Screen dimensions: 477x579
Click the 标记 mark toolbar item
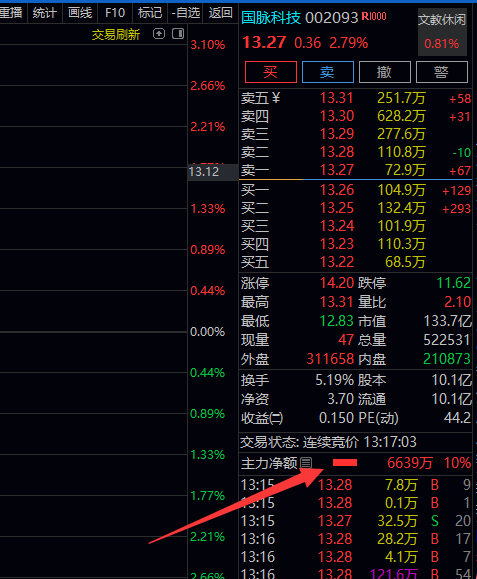coord(150,13)
